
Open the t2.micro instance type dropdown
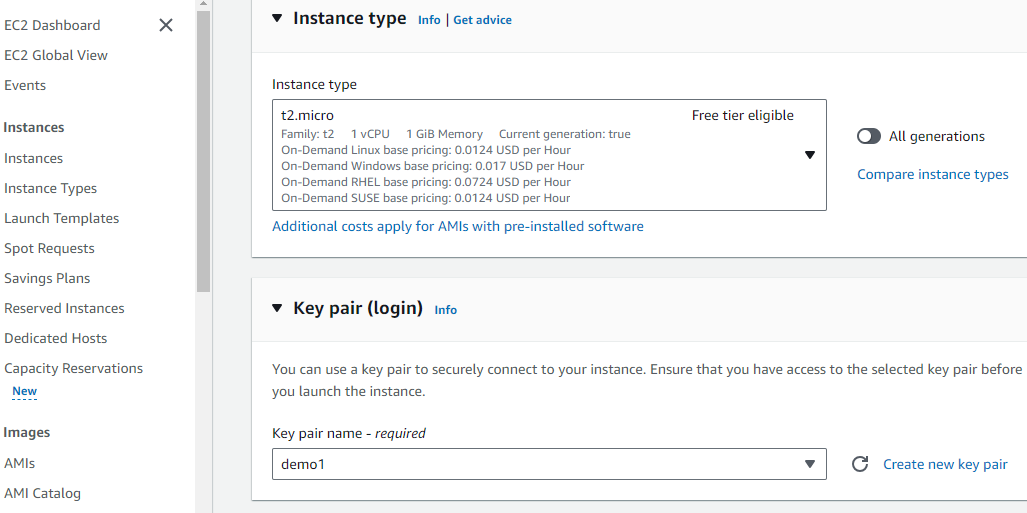click(810, 155)
